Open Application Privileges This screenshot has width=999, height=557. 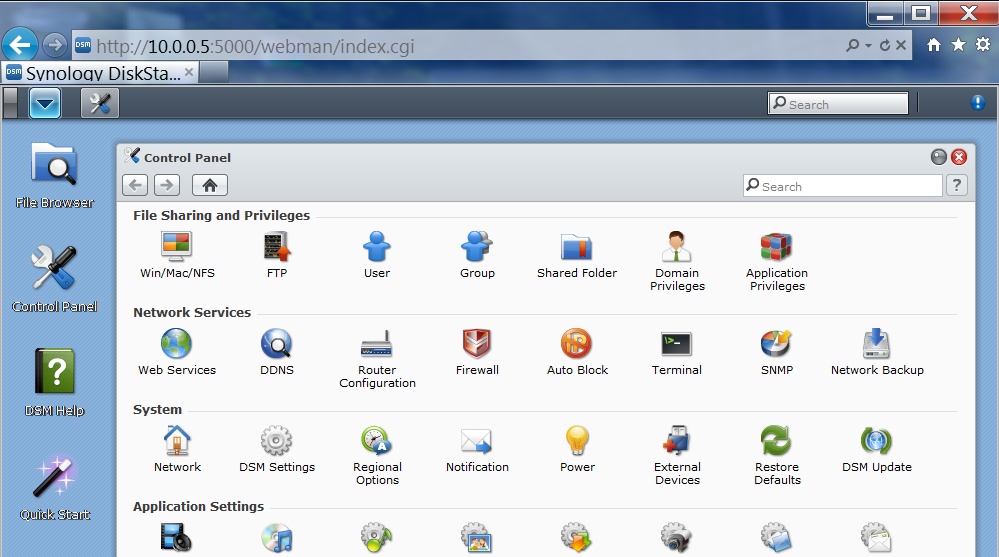tap(777, 261)
